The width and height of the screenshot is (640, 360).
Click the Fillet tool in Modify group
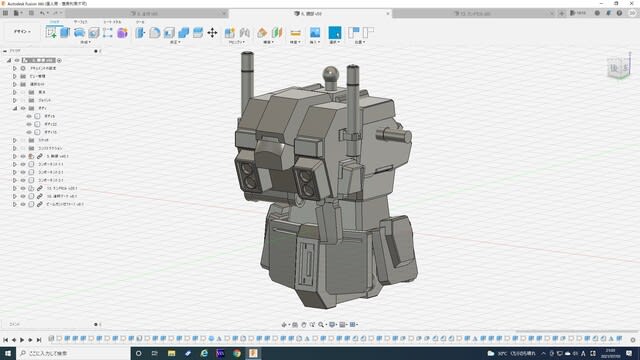pos(155,33)
